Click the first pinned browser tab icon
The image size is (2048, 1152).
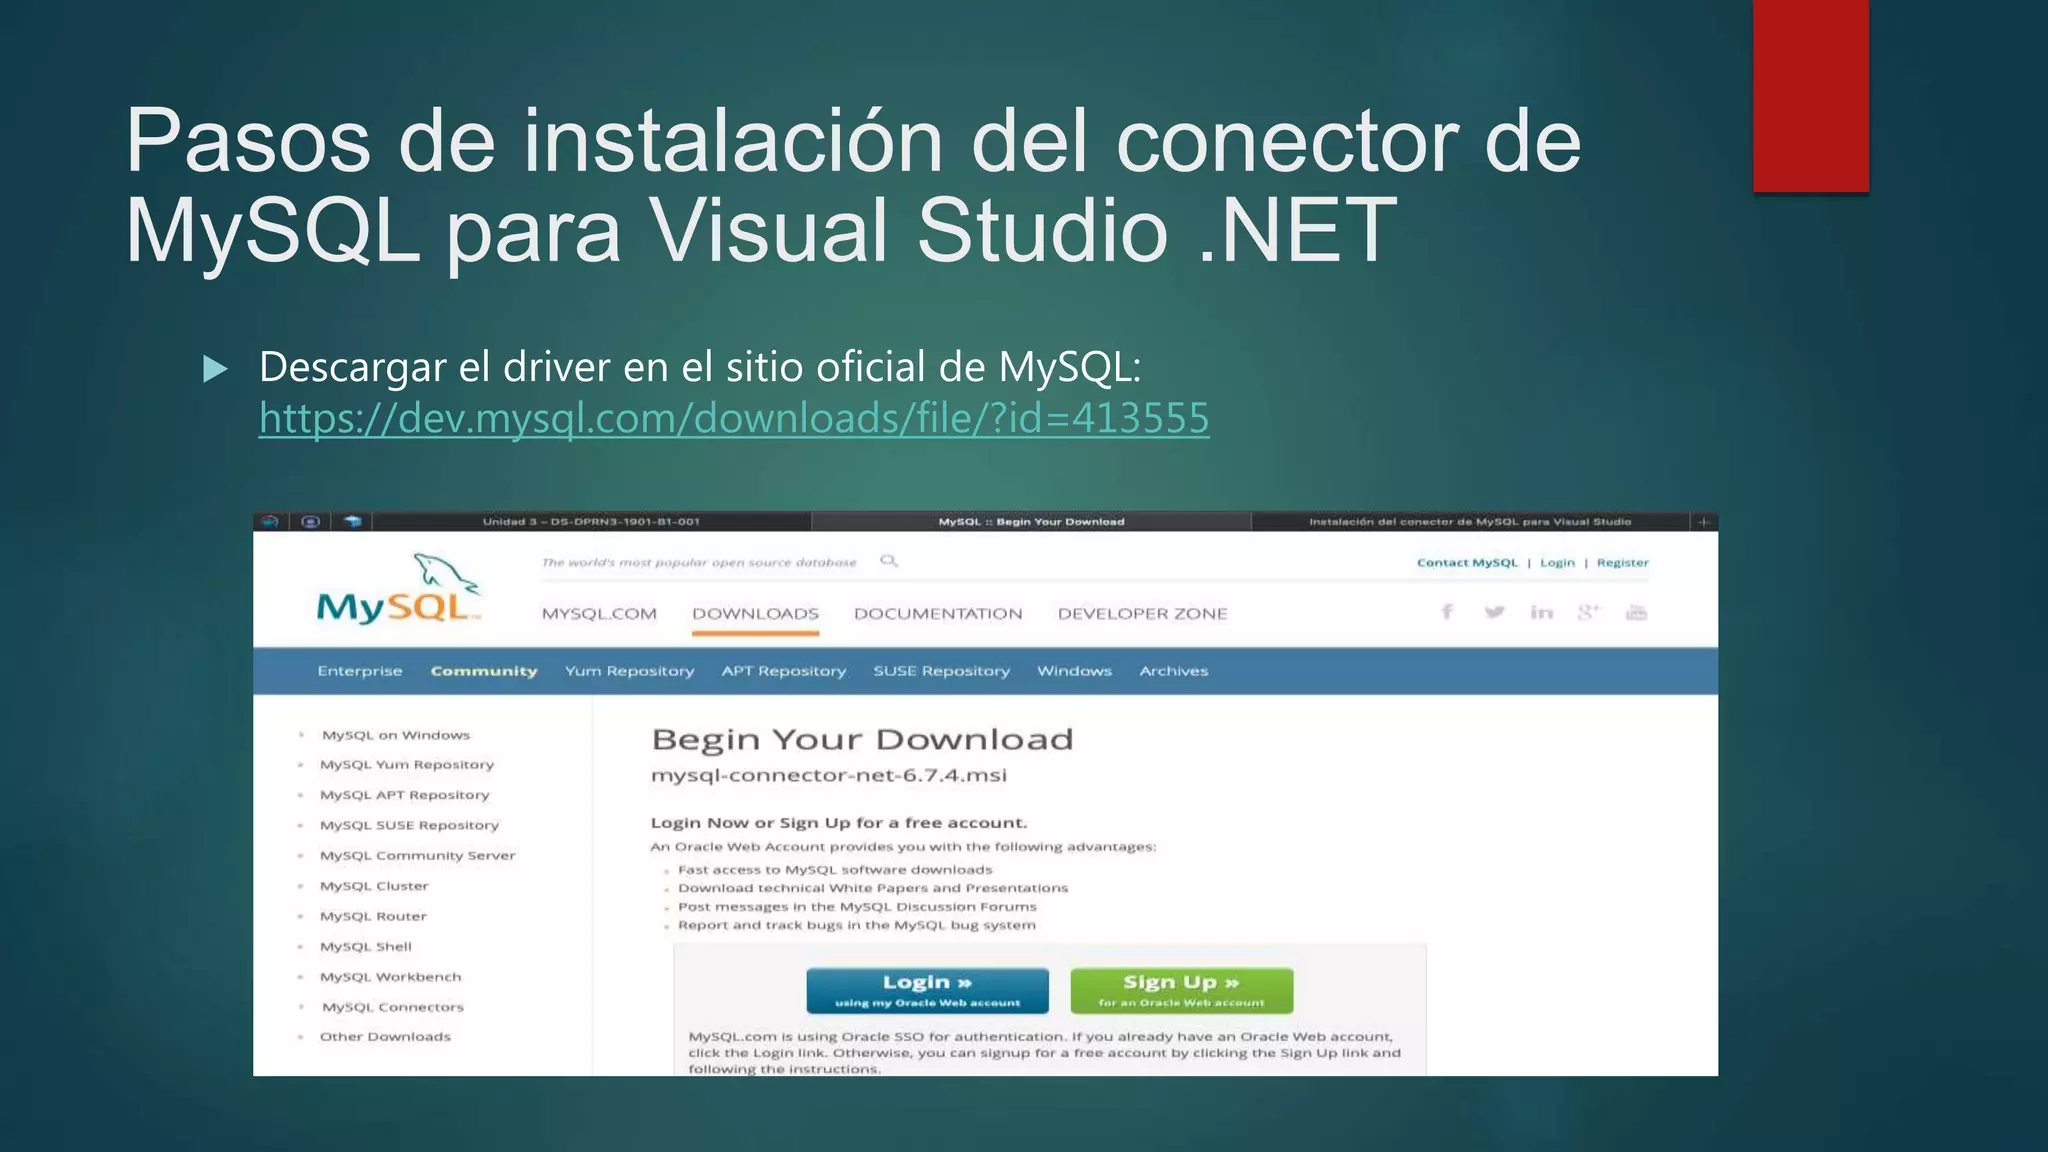[270, 521]
